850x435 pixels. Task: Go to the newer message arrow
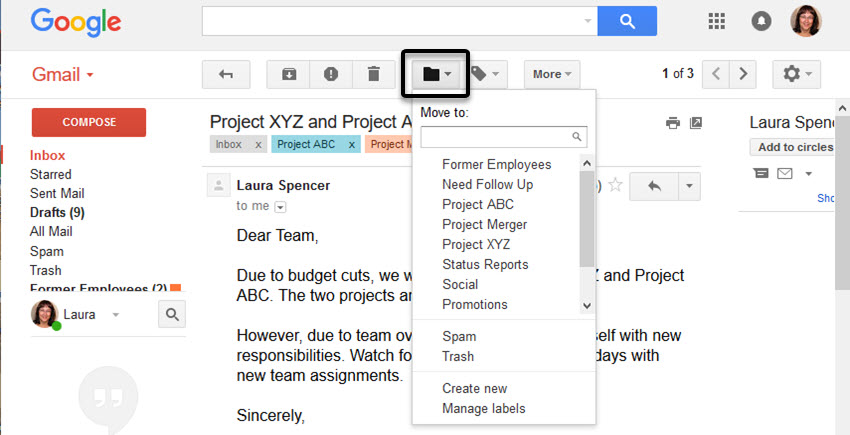[x=716, y=74]
